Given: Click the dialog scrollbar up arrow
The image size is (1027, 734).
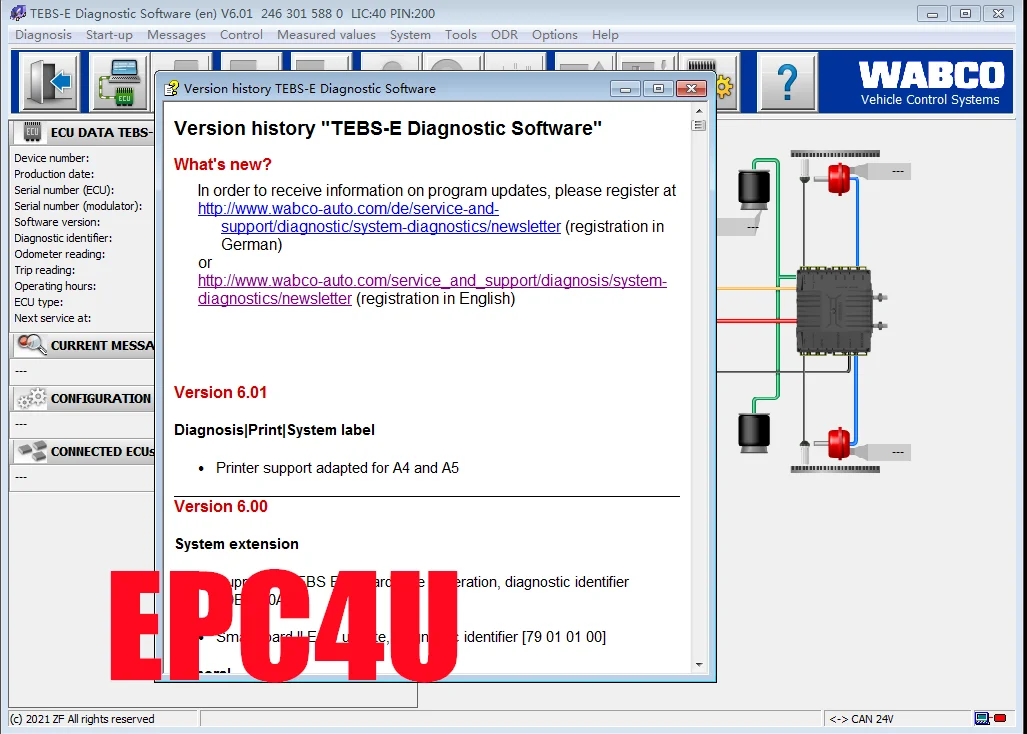Looking at the screenshot, I should (x=699, y=111).
